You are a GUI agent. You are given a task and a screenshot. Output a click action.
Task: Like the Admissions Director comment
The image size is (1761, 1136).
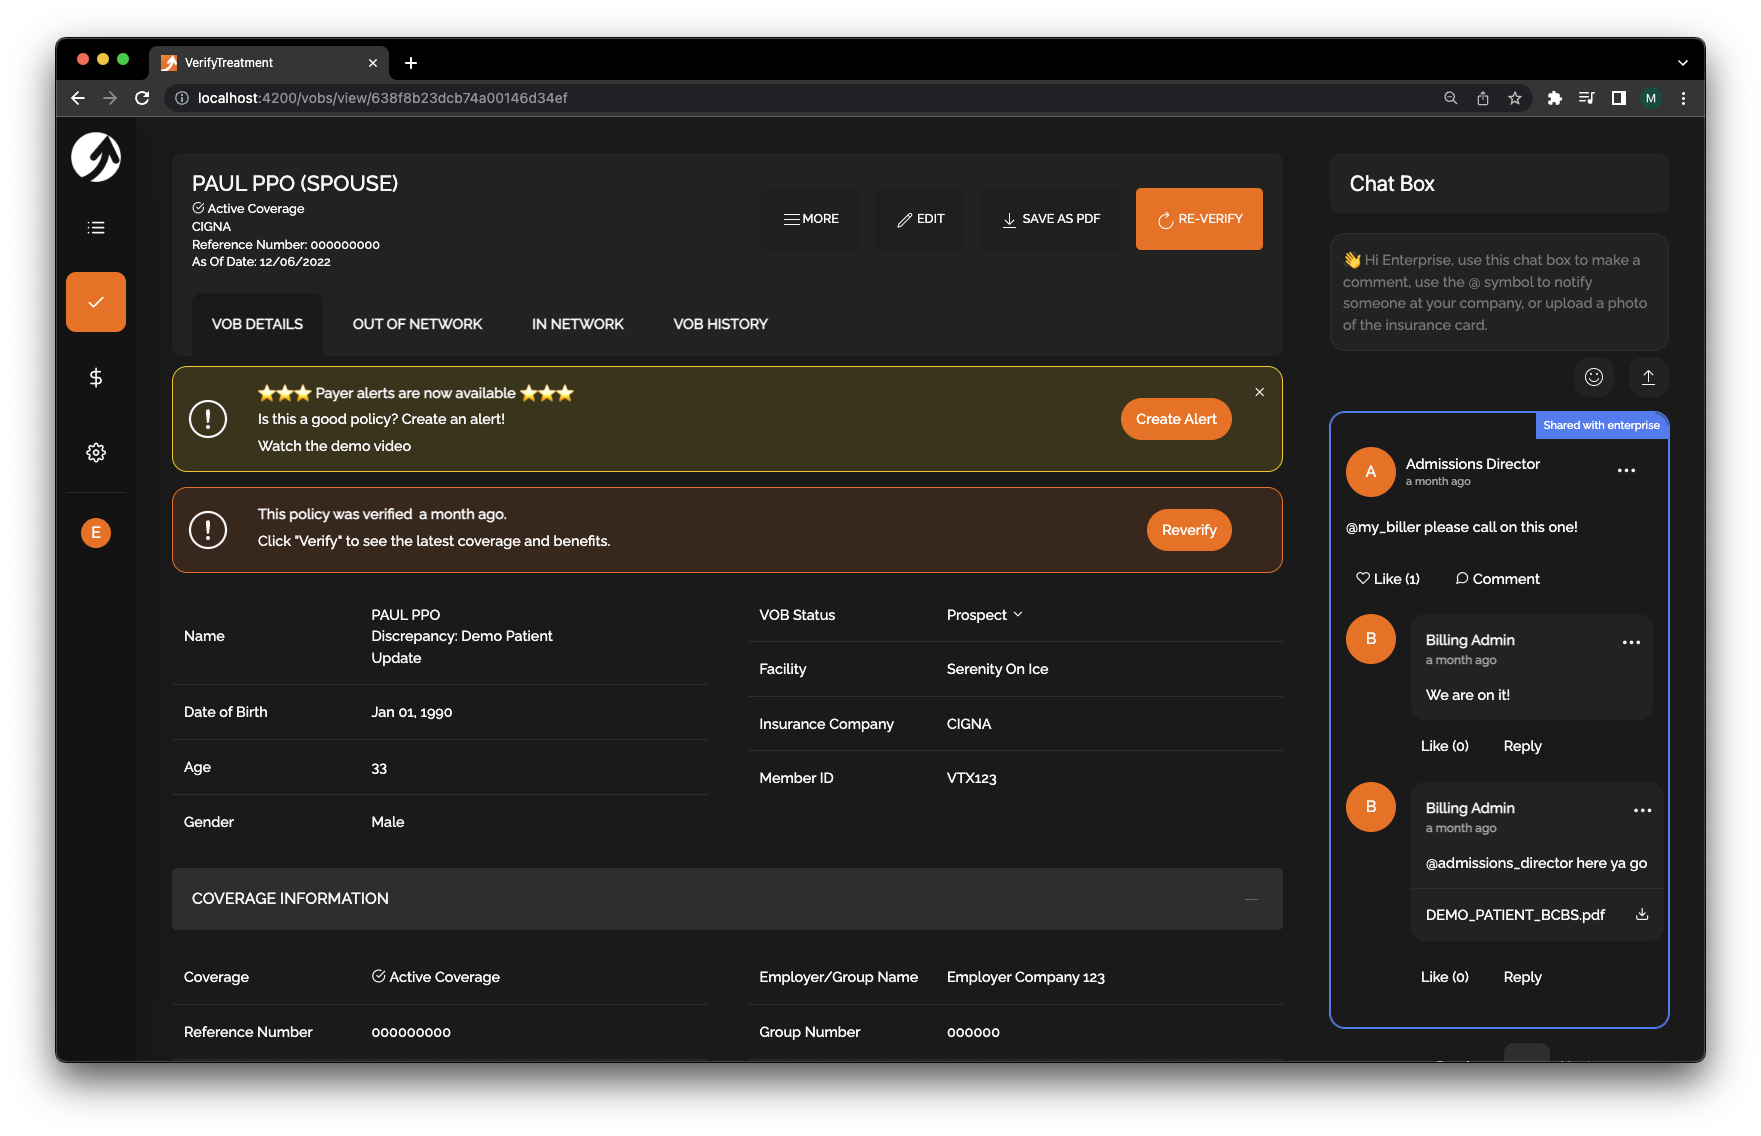pos(1388,578)
